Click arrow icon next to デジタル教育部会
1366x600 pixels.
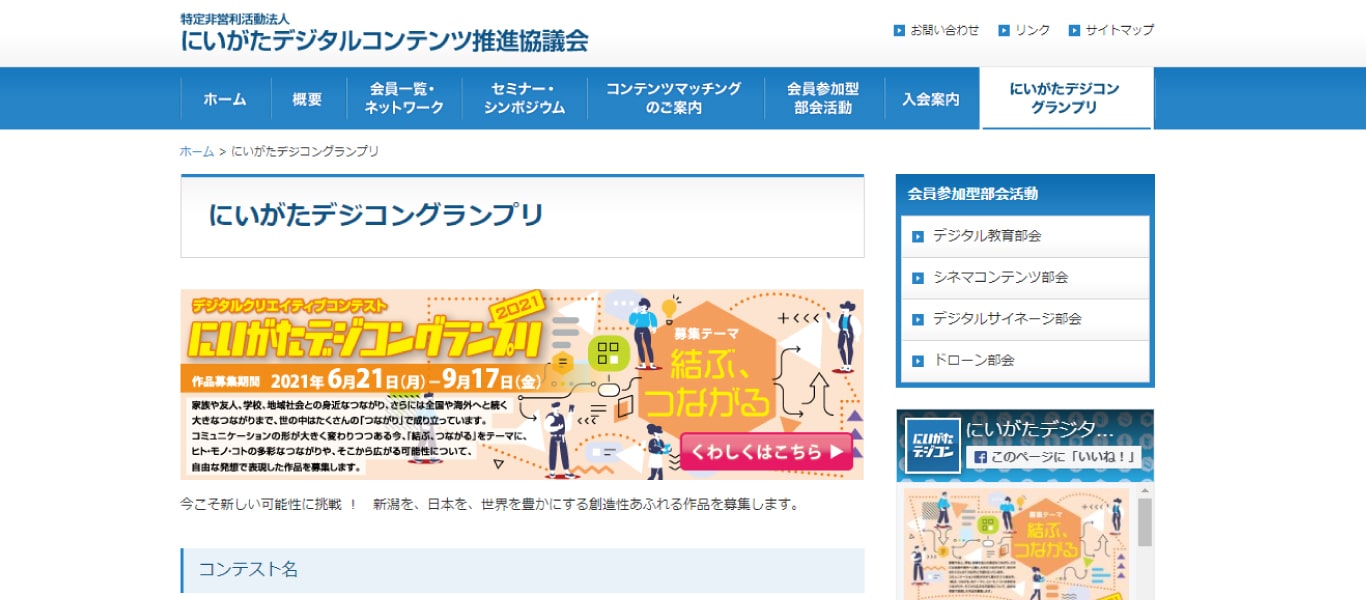[x=918, y=237]
